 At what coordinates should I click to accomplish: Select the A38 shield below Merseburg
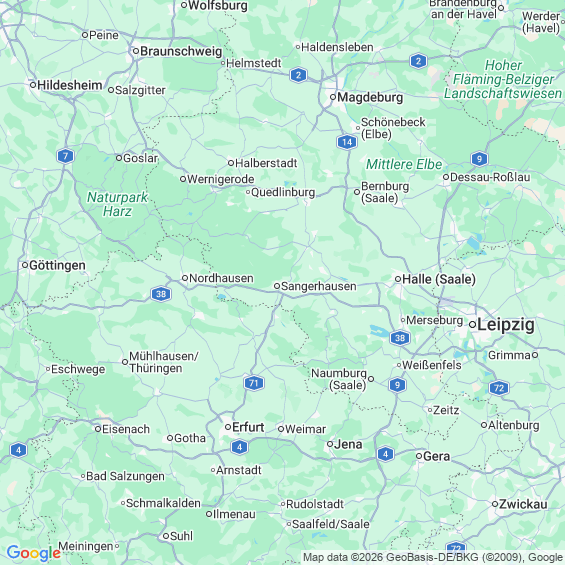pos(400,338)
